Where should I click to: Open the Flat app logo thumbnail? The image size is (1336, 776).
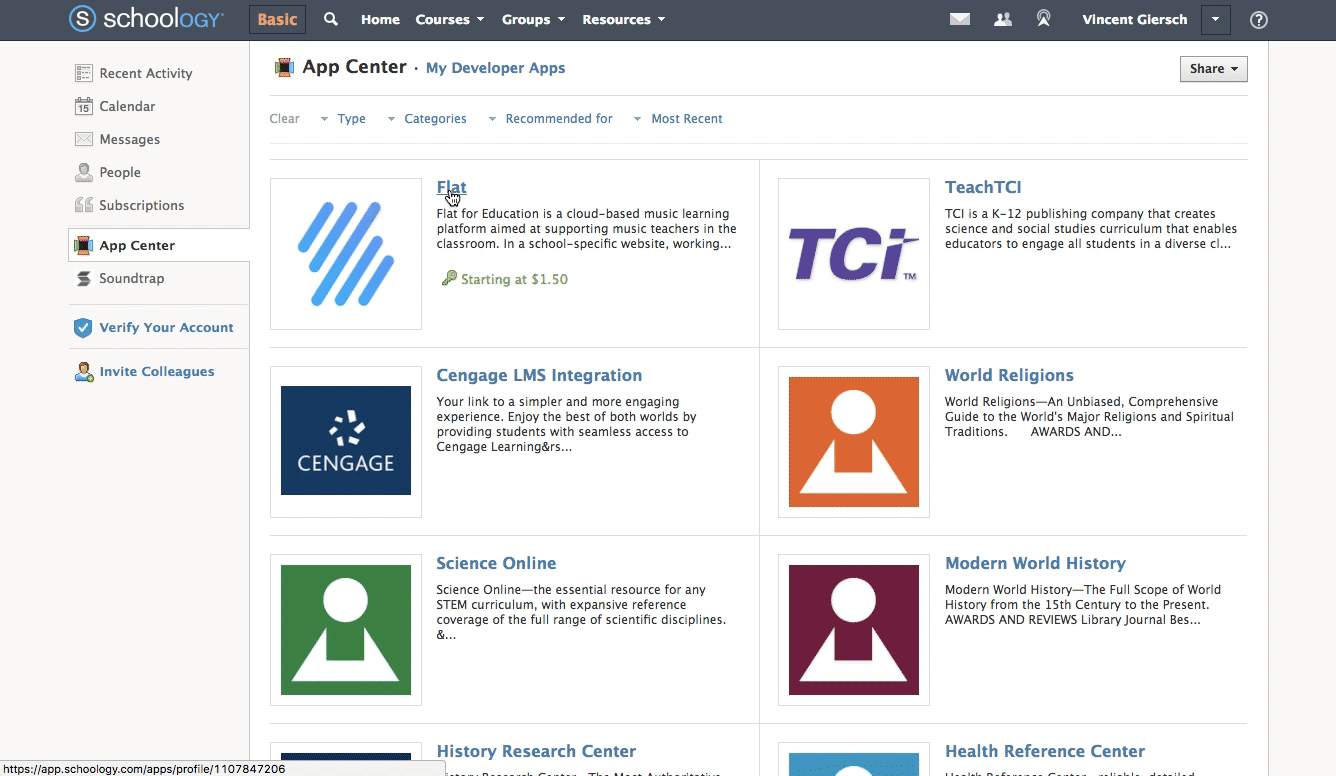[346, 254]
